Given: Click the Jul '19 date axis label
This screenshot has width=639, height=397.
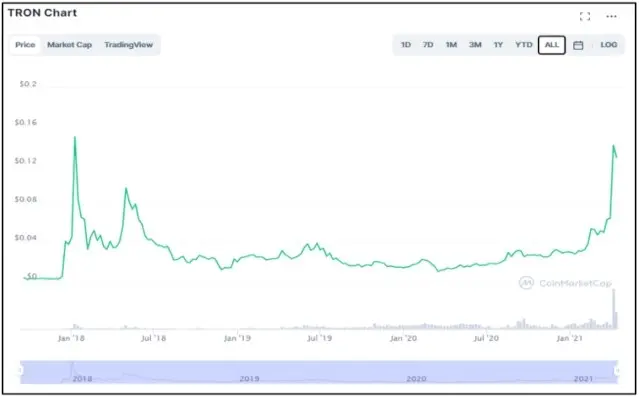Looking at the screenshot, I should pos(320,338).
